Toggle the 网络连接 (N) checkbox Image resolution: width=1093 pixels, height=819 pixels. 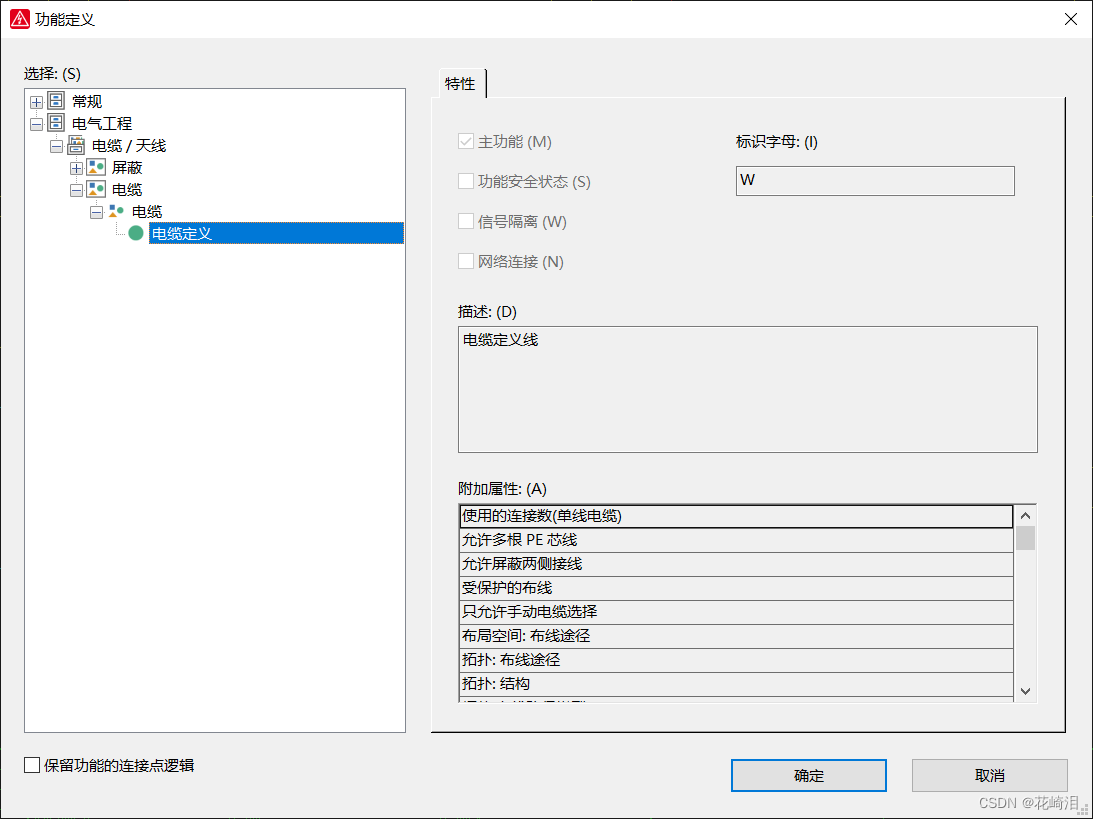click(466, 261)
